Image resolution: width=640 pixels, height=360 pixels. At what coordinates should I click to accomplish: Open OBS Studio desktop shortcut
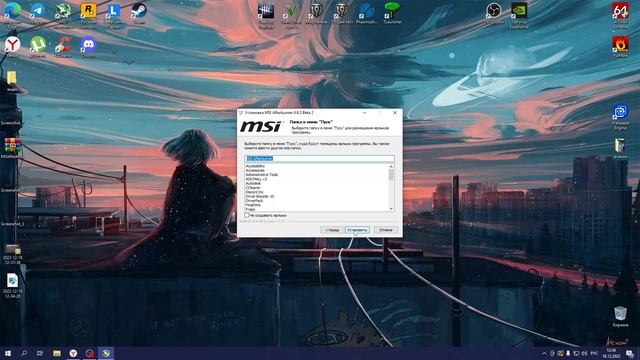tap(493, 11)
